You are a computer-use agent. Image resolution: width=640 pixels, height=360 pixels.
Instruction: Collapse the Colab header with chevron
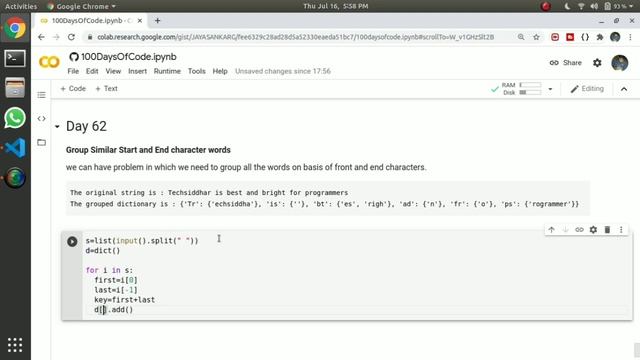624,89
